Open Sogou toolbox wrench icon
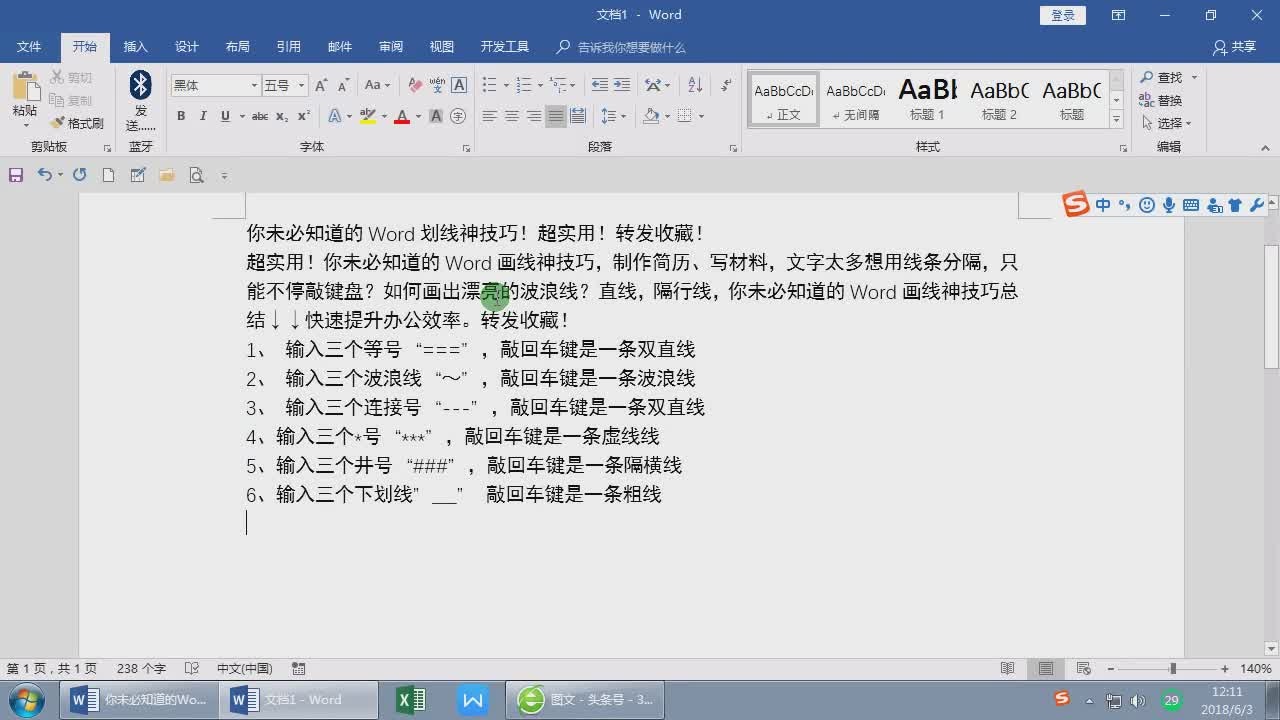Screen dimensions: 1280x720 coord(1257,205)
